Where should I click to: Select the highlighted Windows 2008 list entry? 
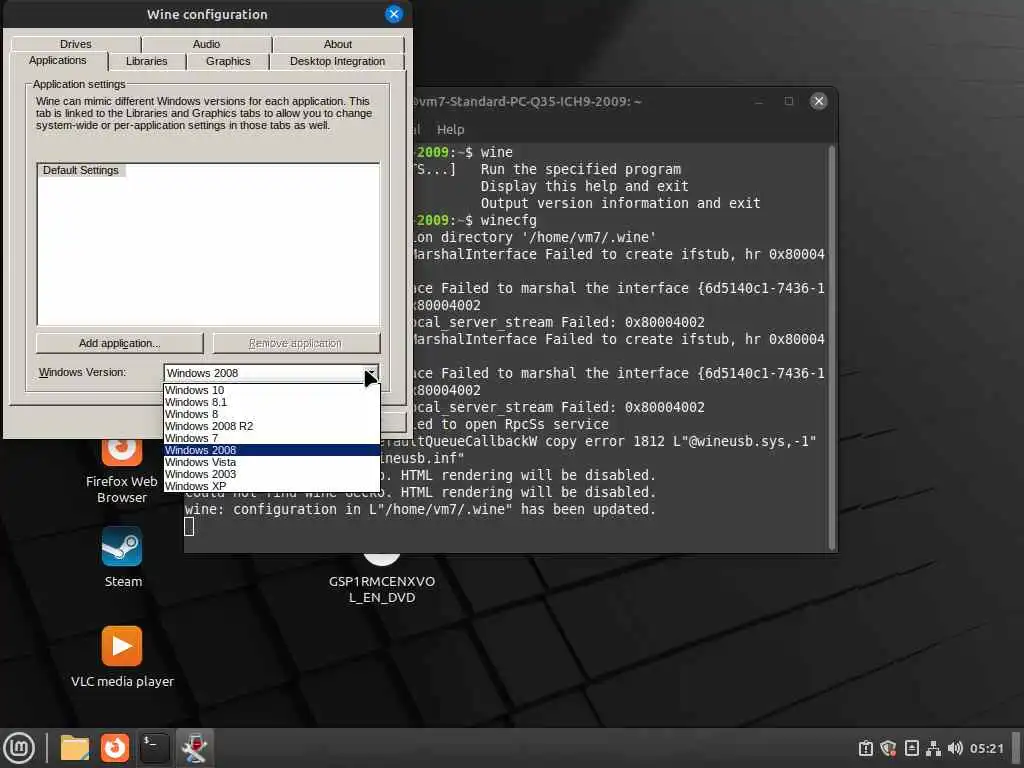pos(272,450)
